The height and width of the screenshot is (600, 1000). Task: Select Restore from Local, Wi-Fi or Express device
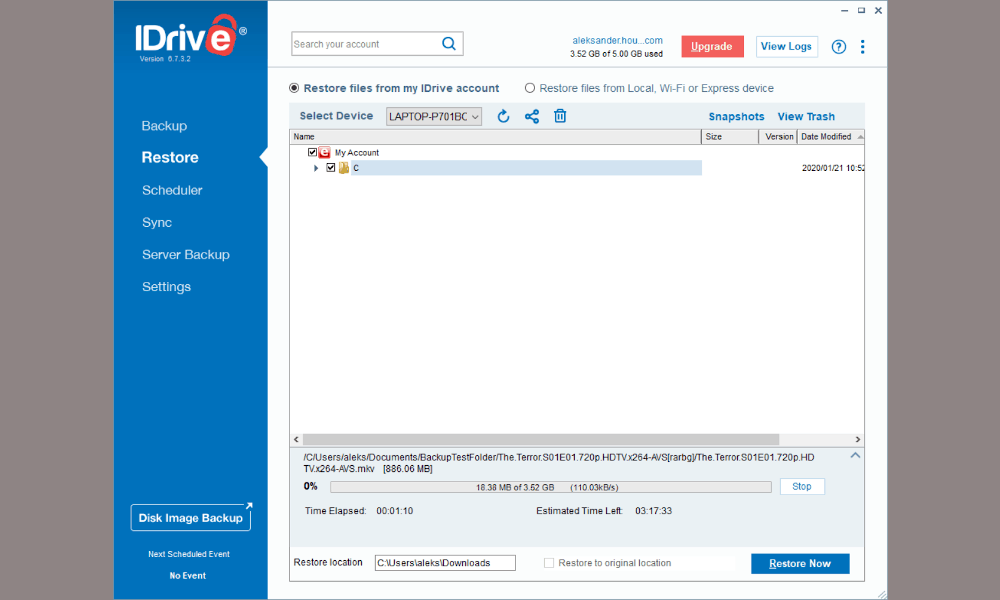pos(530,88)
